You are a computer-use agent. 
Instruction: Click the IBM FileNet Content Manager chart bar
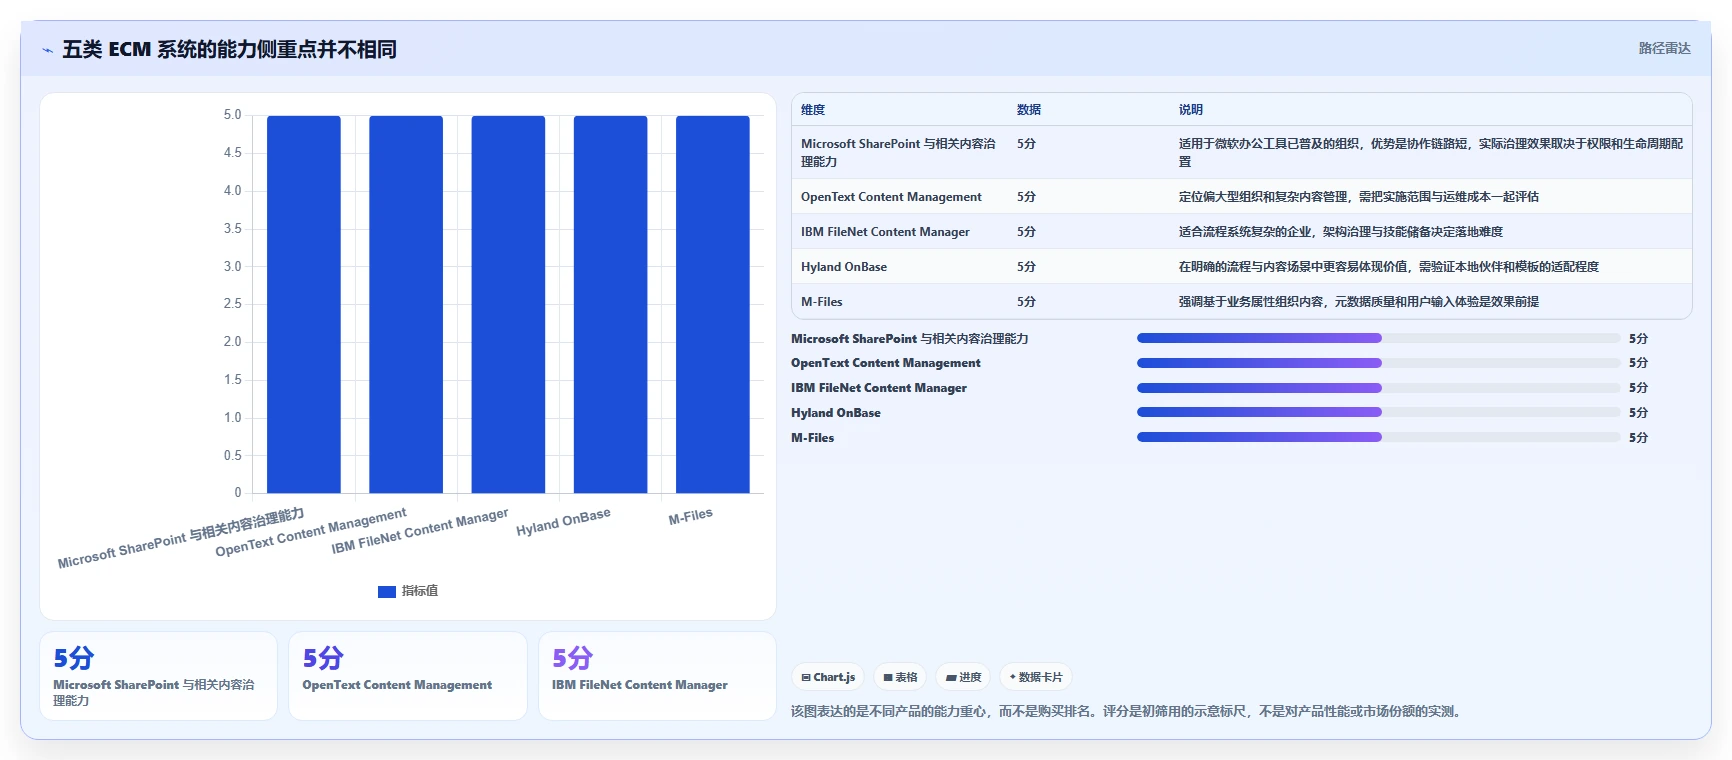point(508,304)
